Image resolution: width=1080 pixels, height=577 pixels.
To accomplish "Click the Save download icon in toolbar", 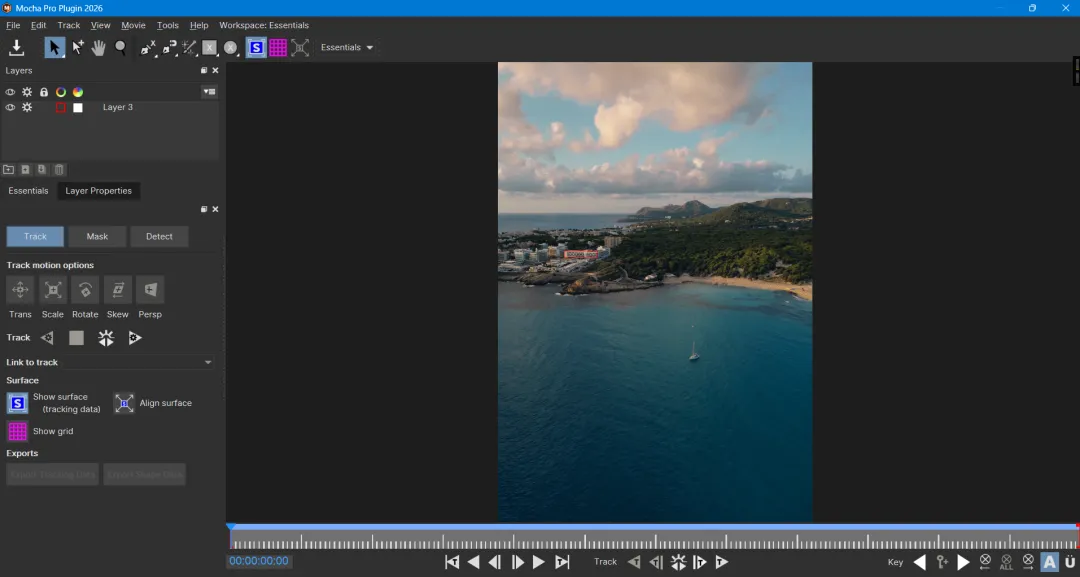I will click(x=17, y=47).
